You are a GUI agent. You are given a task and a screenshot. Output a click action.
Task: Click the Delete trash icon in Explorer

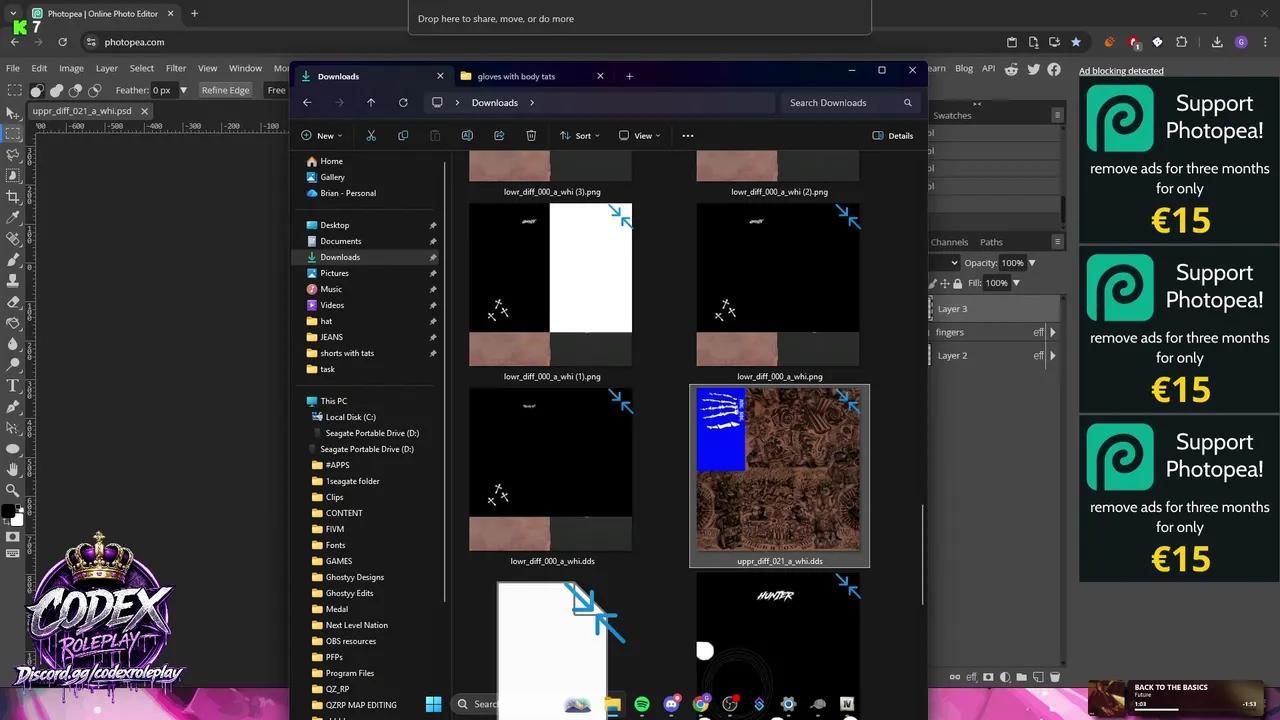point(531,136)
